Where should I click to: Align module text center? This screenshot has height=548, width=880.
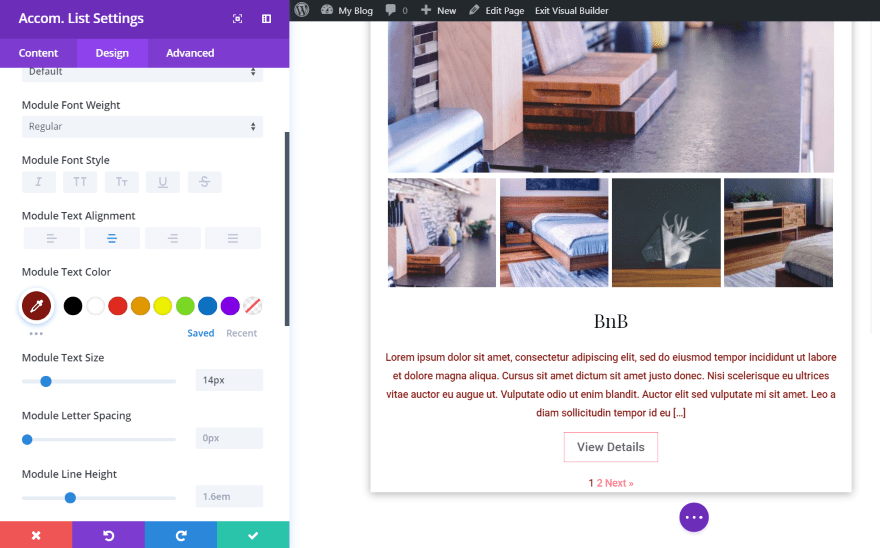(112, 238)
